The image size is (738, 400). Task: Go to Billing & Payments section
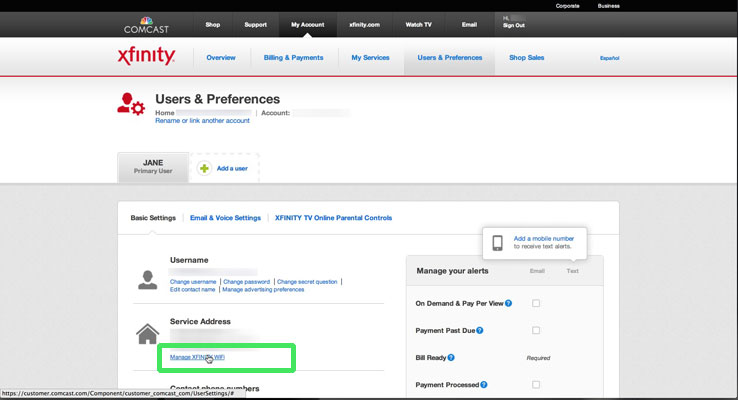tap(293, 58)
